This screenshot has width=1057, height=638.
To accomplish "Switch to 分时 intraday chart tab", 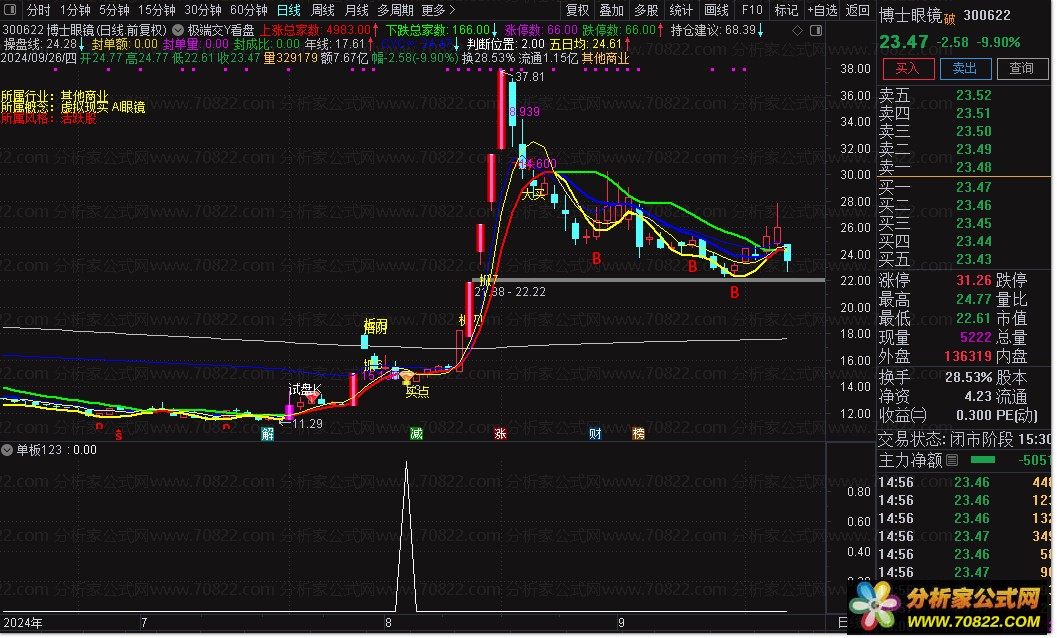I will coord(39,10).
